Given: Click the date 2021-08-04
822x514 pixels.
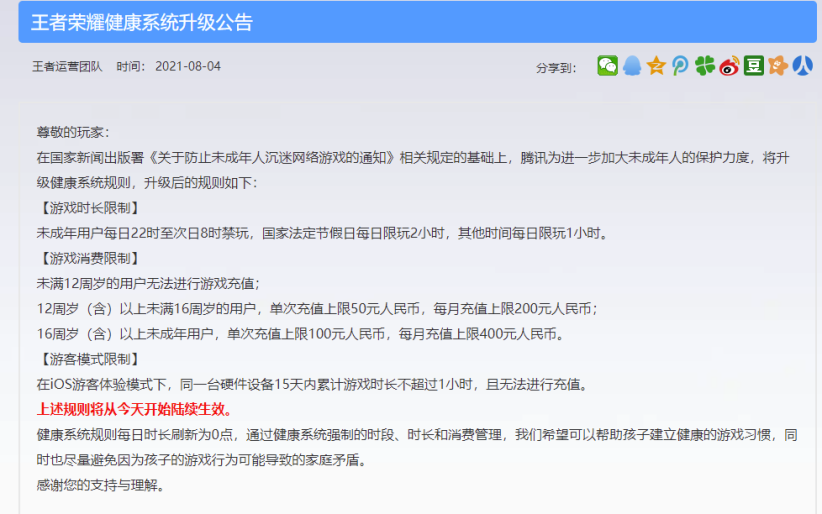Looking at the screenshot, I should pos(188,67).
